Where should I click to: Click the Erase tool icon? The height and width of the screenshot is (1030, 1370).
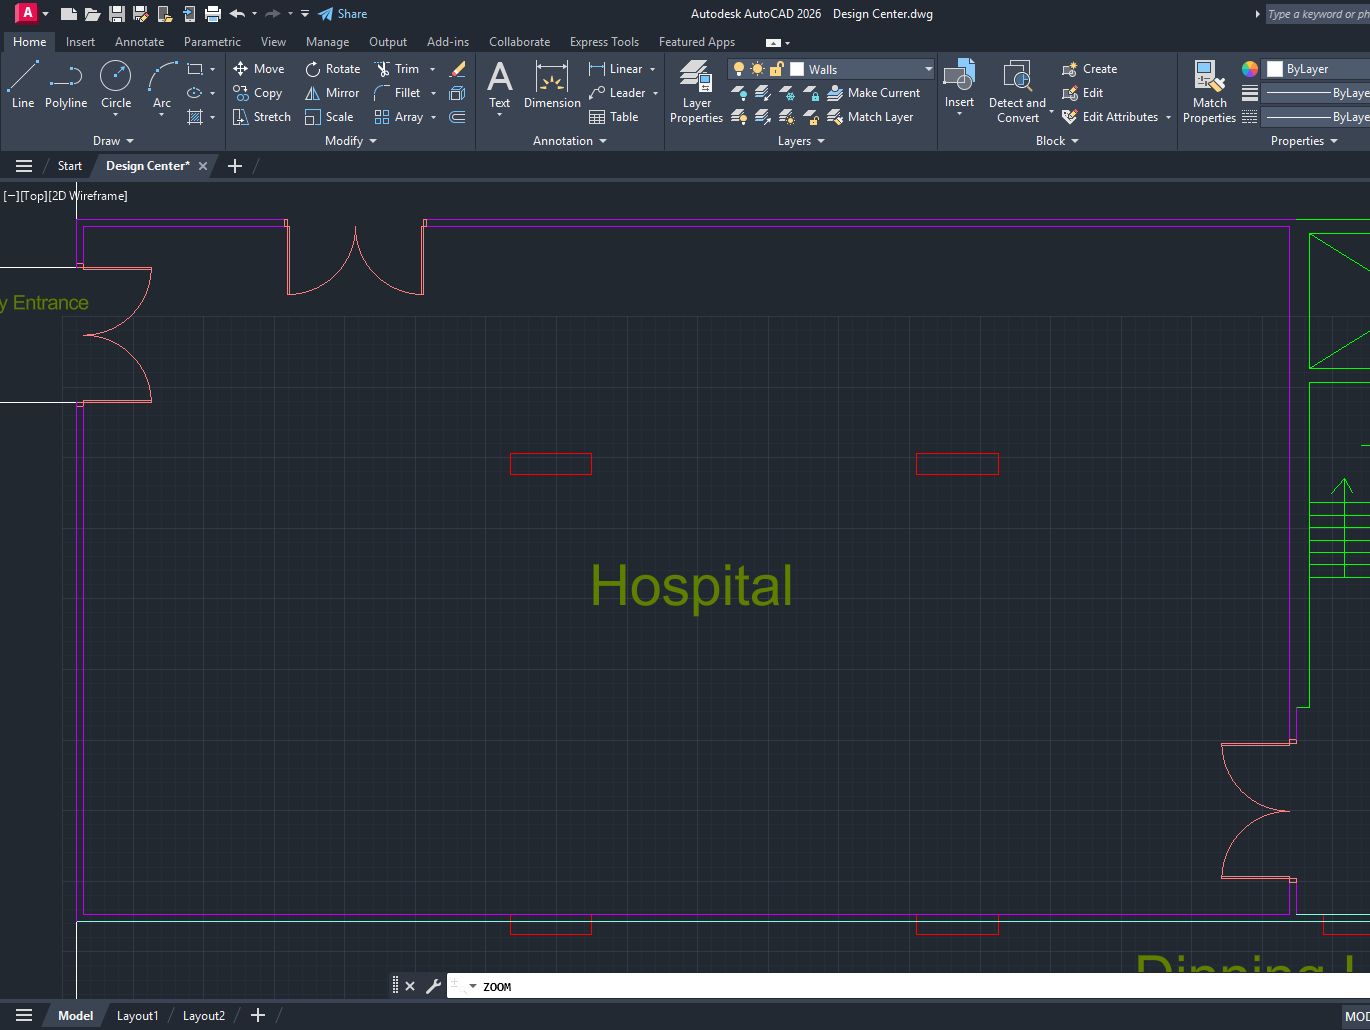coord(457,69)
